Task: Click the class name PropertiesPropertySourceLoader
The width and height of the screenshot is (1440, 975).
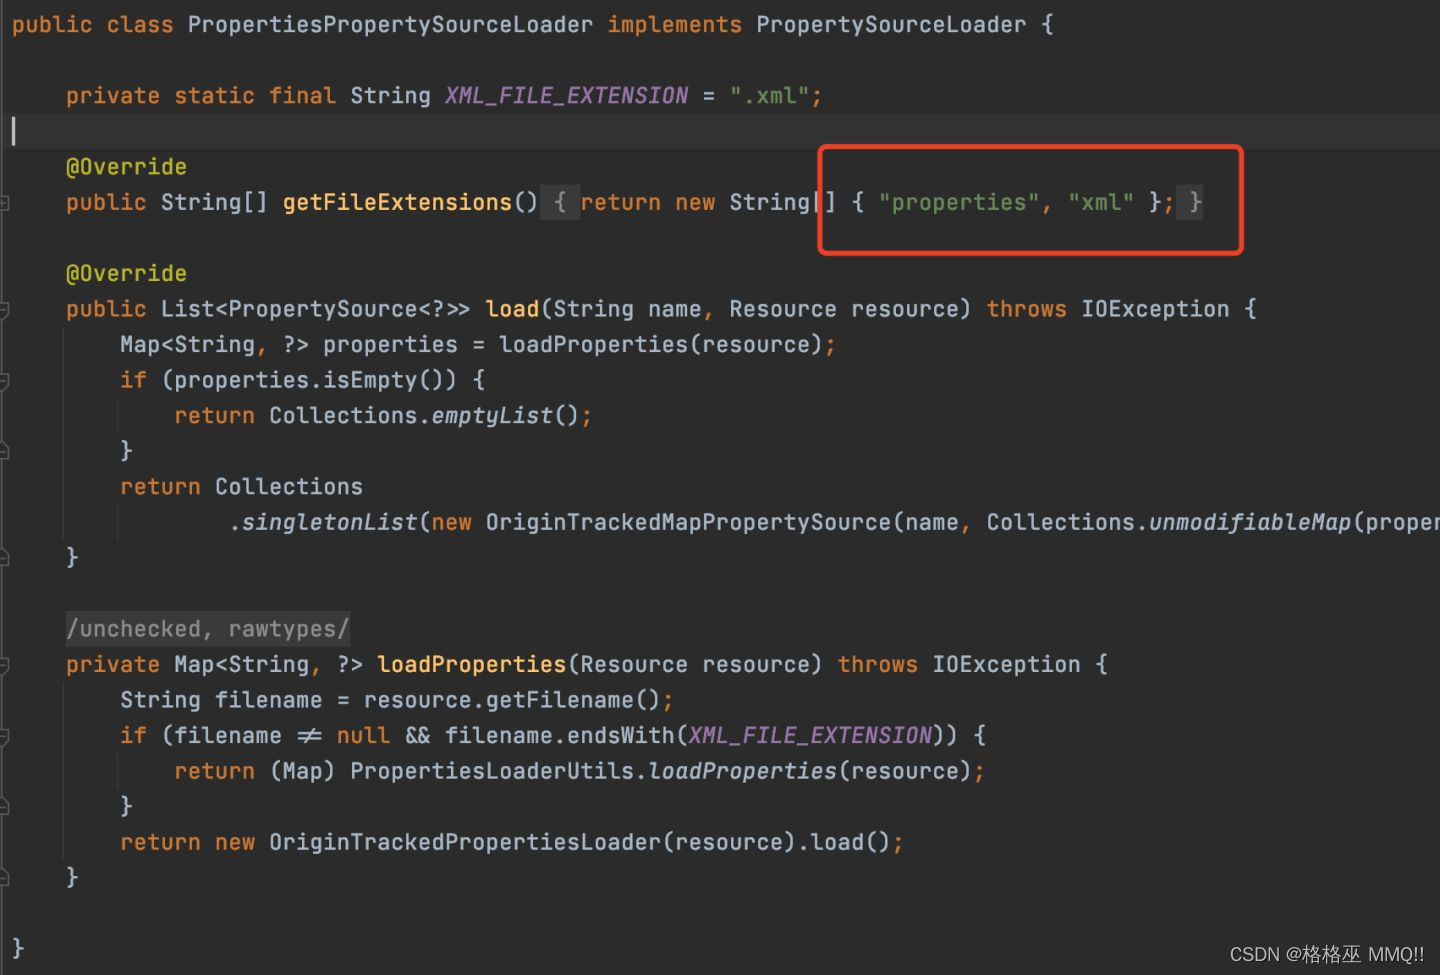Action: pos(390,25)
